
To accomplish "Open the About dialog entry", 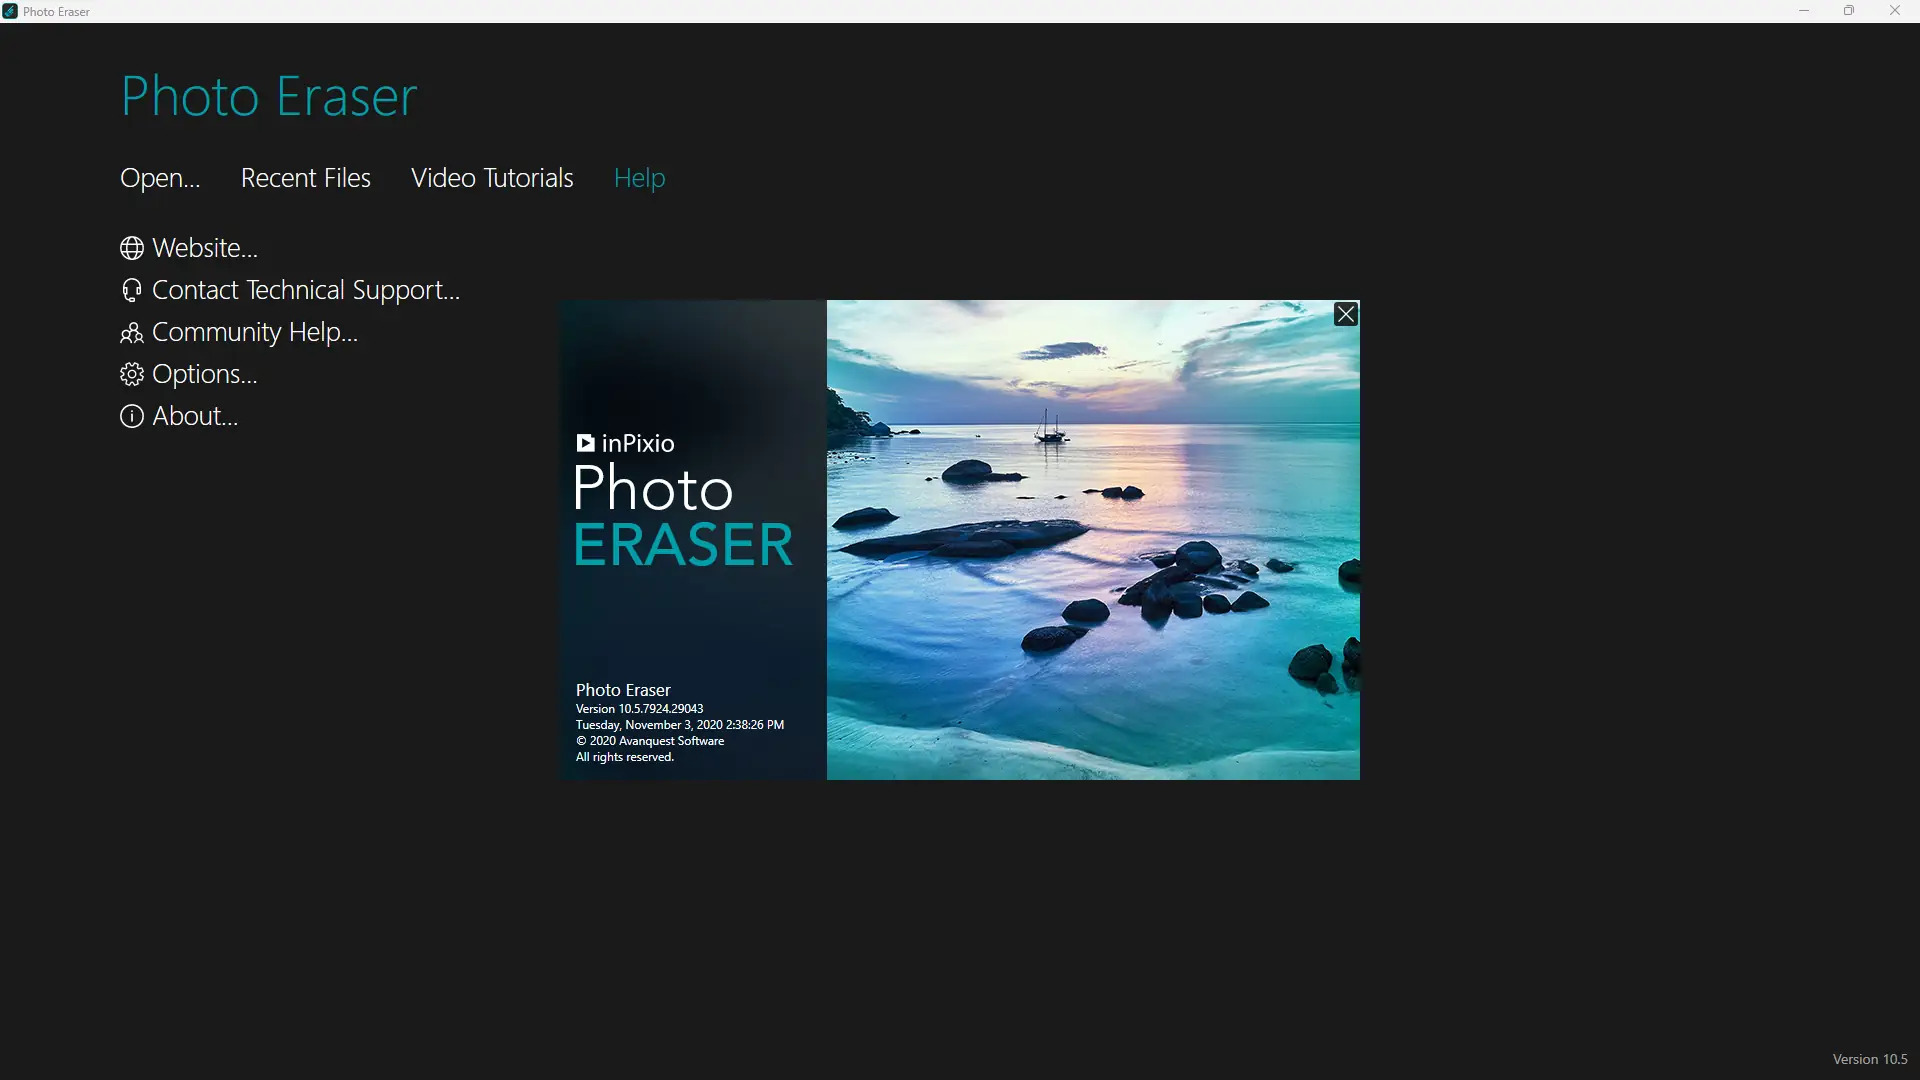I will [194, 416].
